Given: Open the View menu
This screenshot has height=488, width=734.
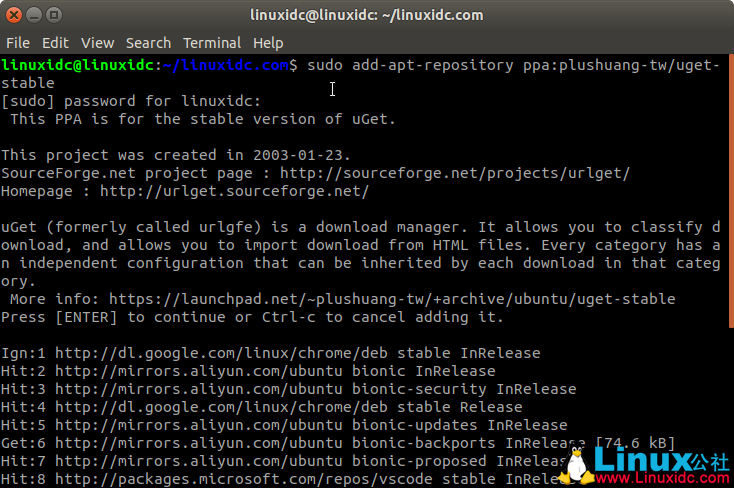Looking at the screenshot, I should (97, 43).
